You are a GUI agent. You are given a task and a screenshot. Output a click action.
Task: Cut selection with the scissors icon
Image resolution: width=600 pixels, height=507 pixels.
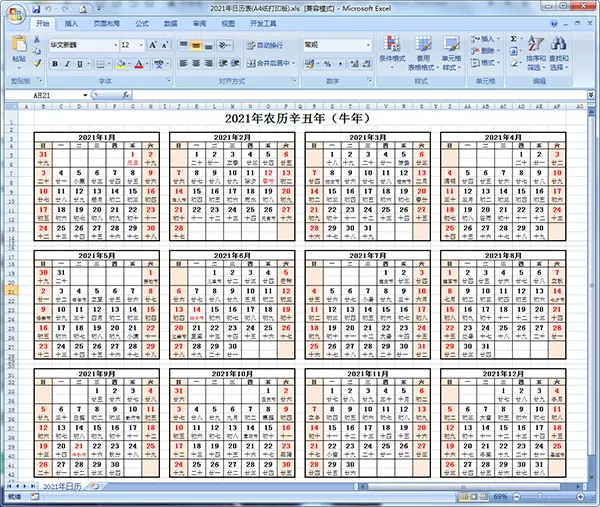[37, 39]
